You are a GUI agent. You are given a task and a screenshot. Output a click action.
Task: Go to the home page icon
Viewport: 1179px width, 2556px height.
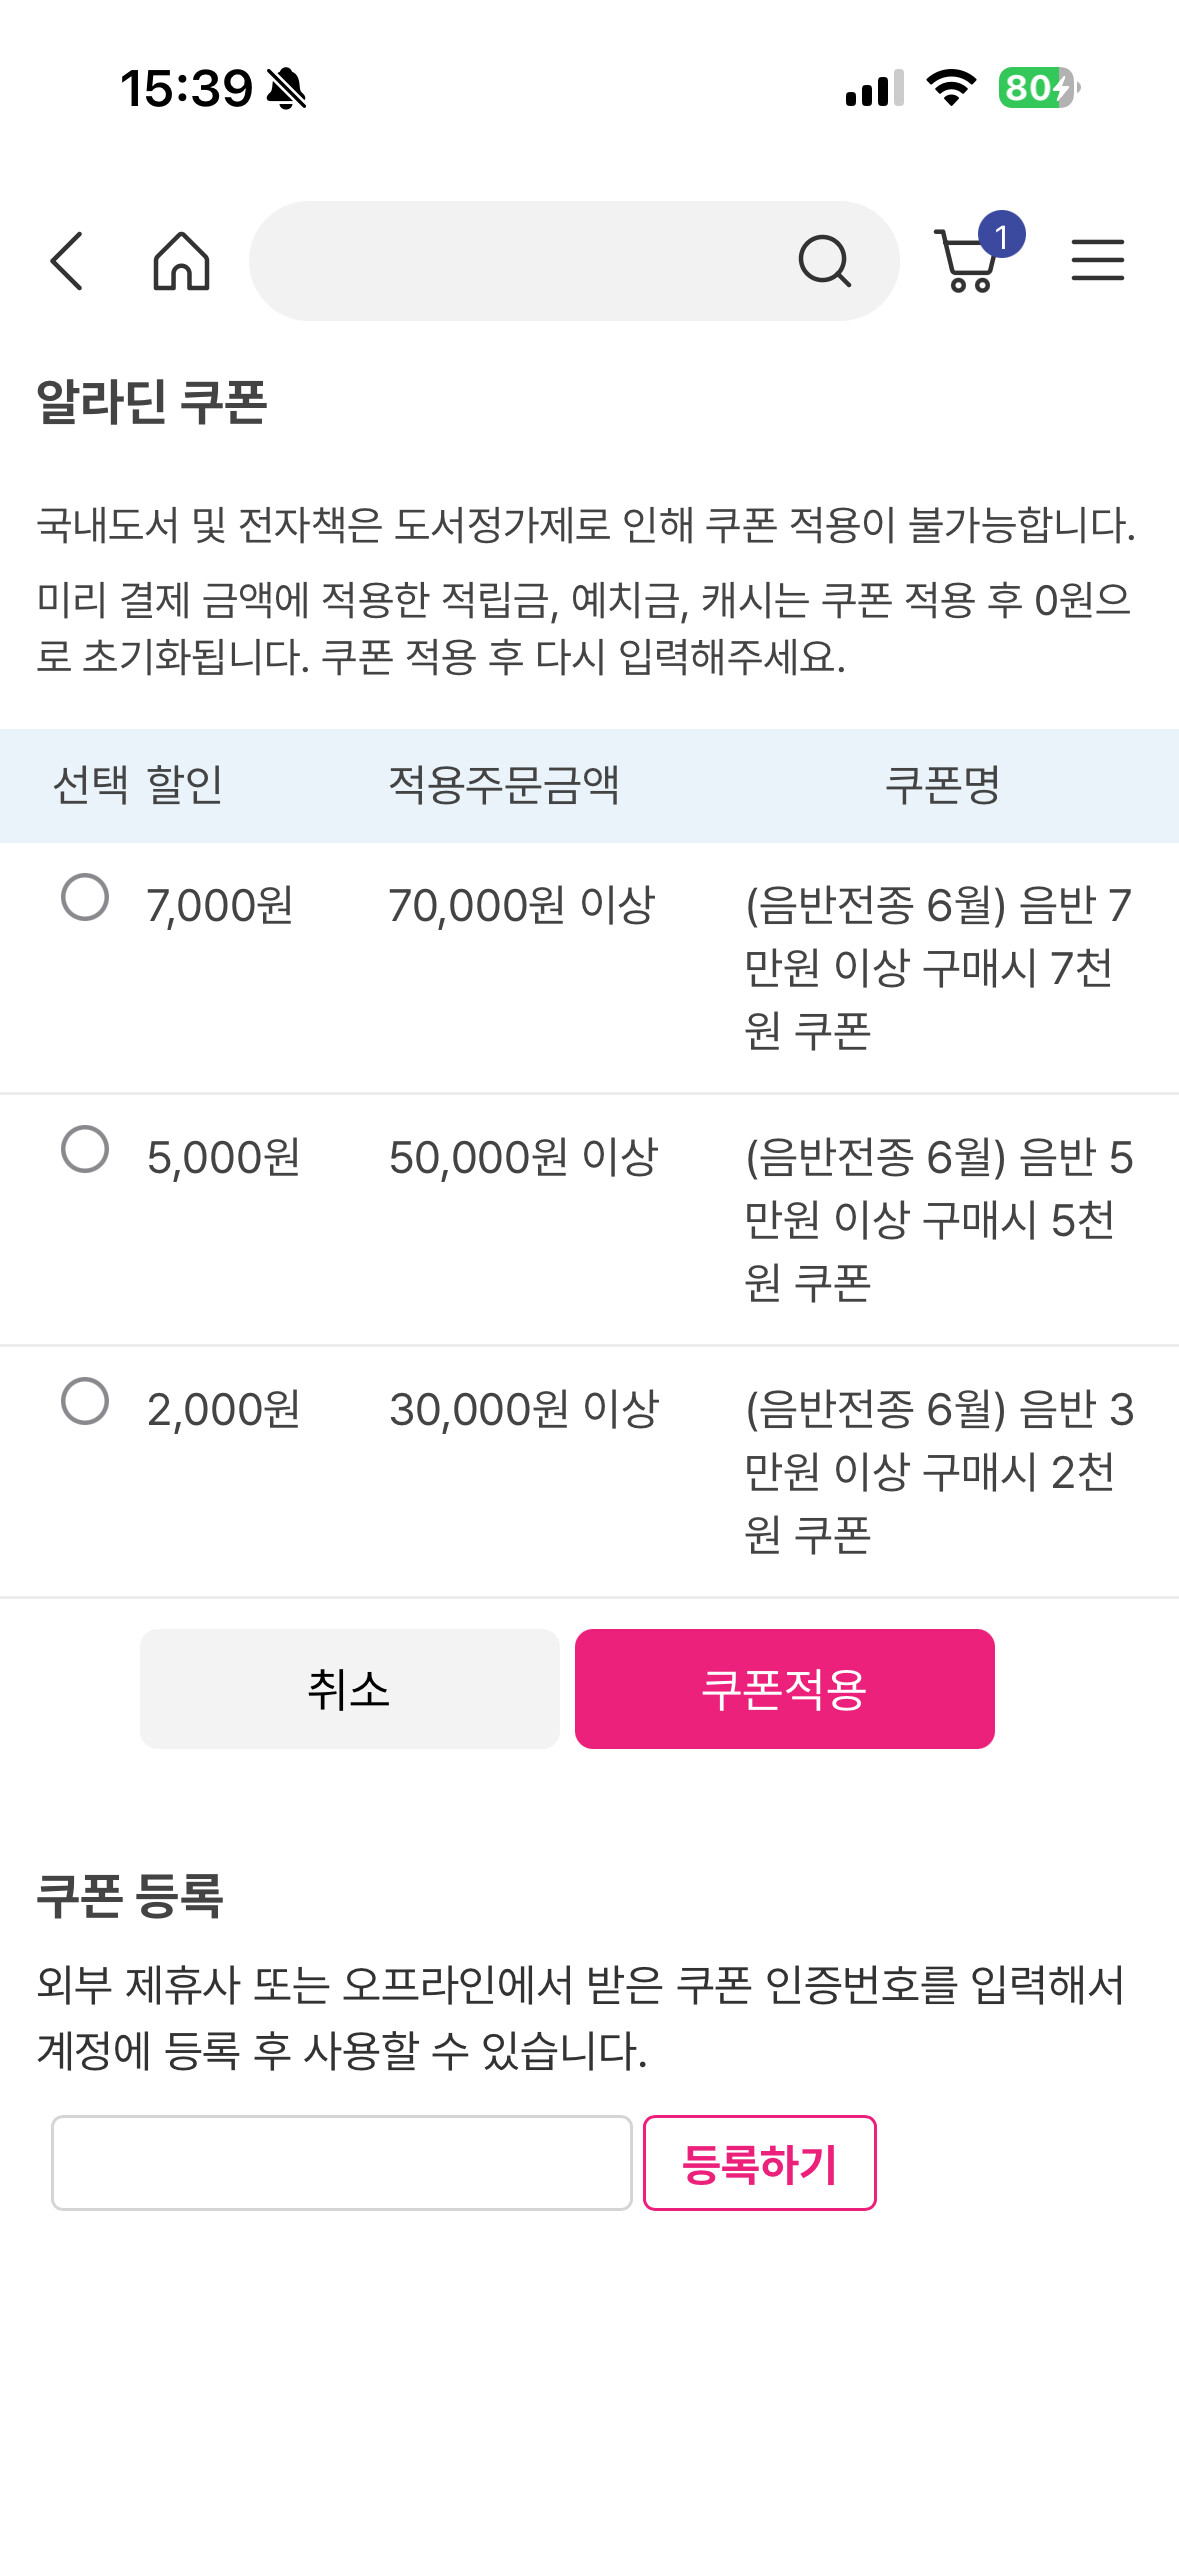click(181, 261)
